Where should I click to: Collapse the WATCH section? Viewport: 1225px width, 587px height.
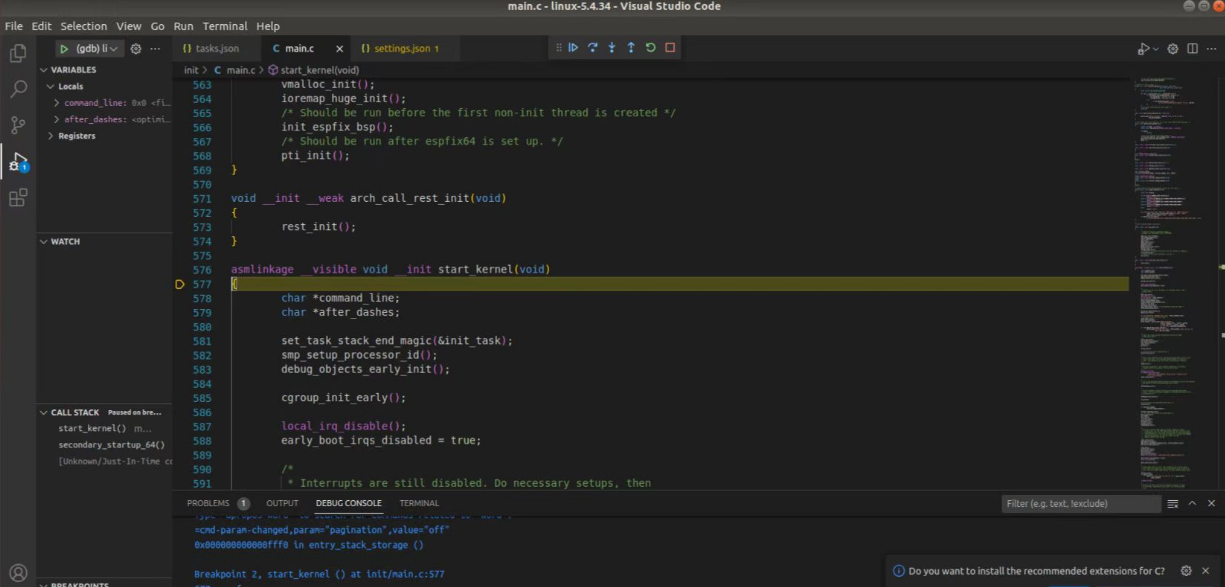point(45,241)
